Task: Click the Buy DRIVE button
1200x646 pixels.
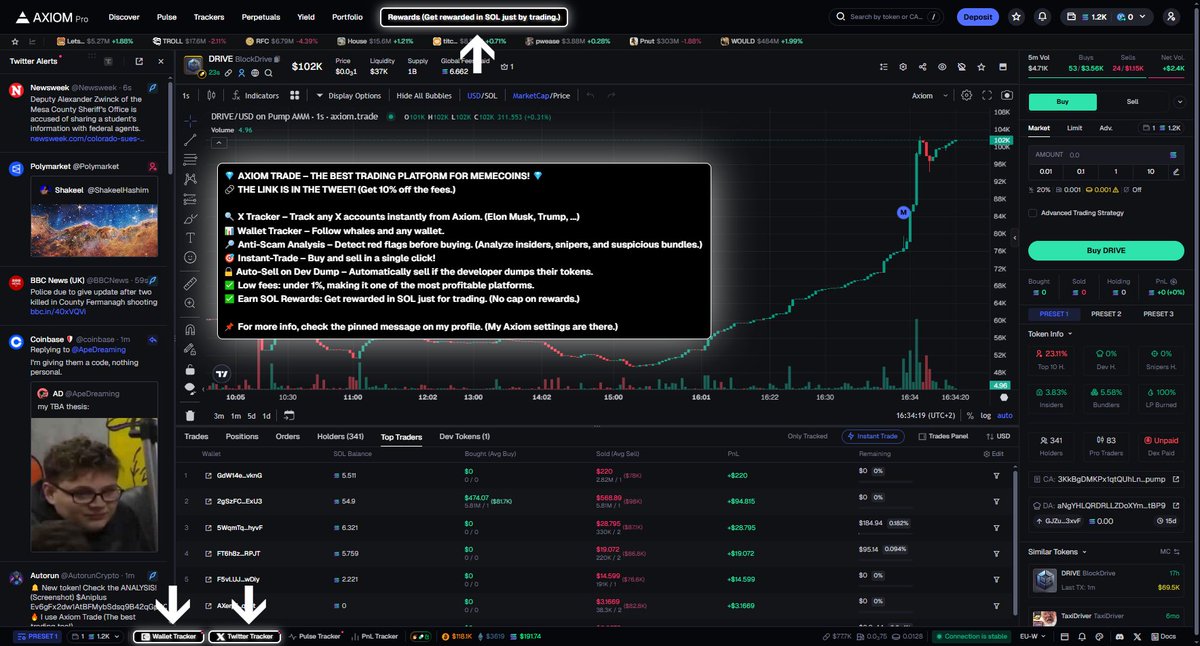Action: coord(1106,250)
